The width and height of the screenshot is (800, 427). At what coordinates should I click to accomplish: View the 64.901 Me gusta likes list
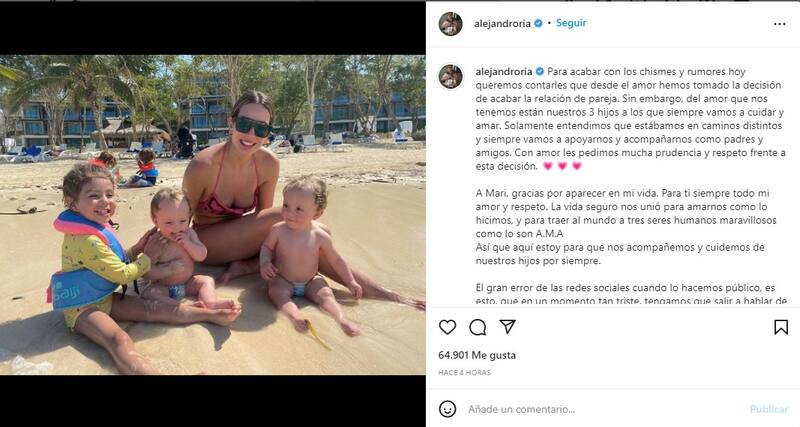[x=477, y=355]
